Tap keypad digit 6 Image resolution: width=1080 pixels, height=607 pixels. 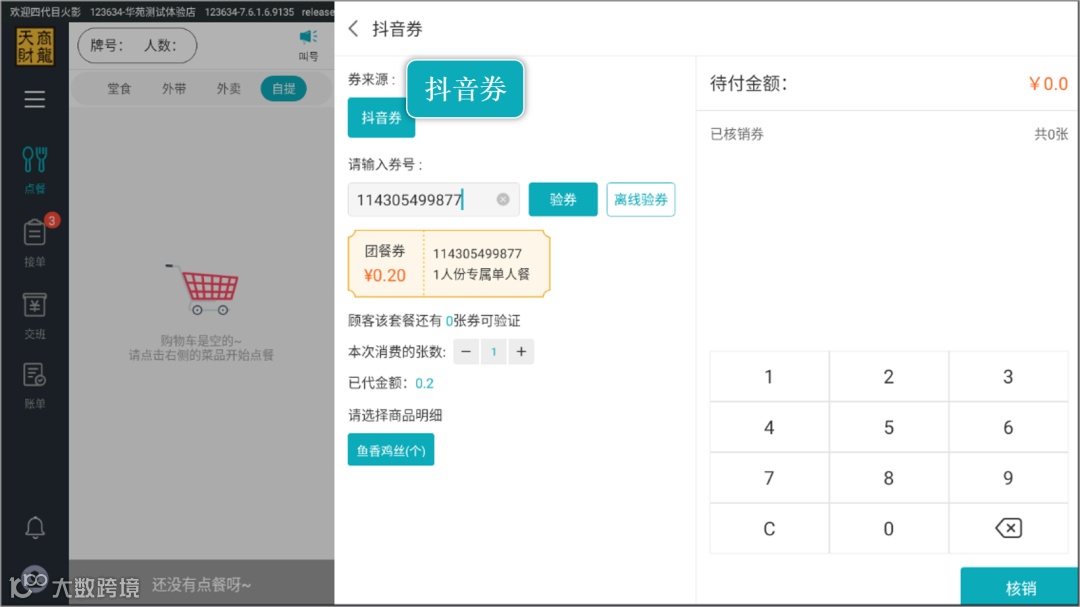(1008, 428)
